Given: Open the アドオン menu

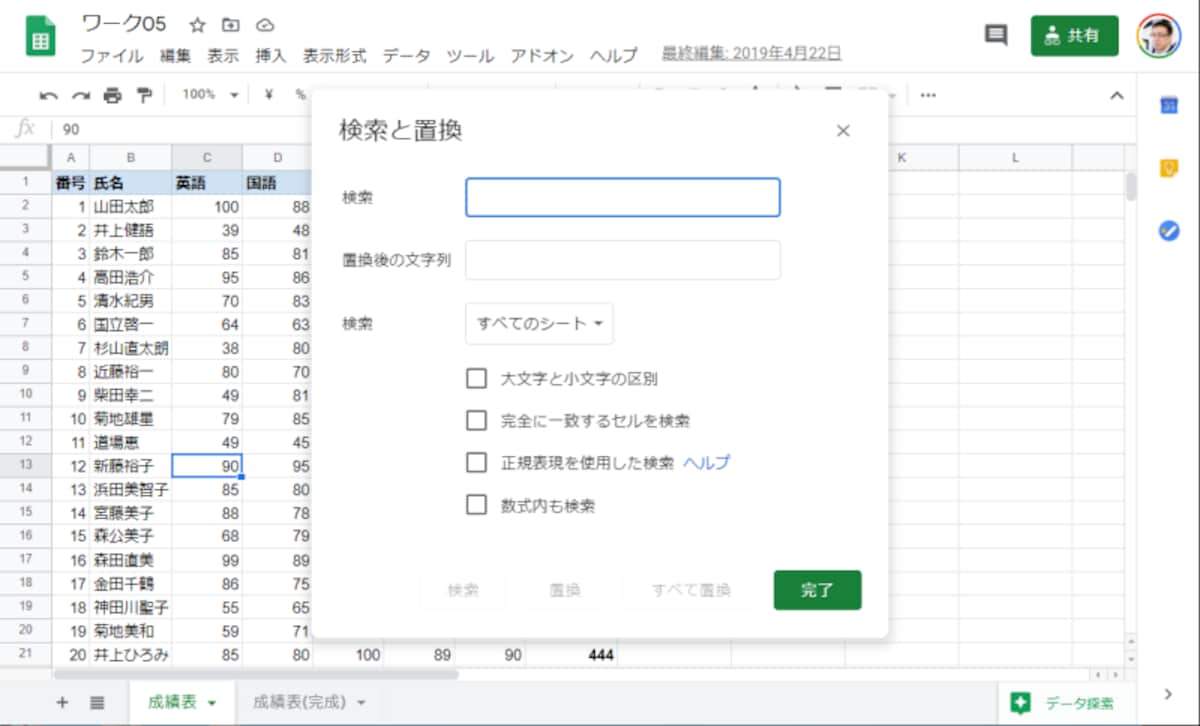Looking at the screenshot, I should (x=542, y=55).
